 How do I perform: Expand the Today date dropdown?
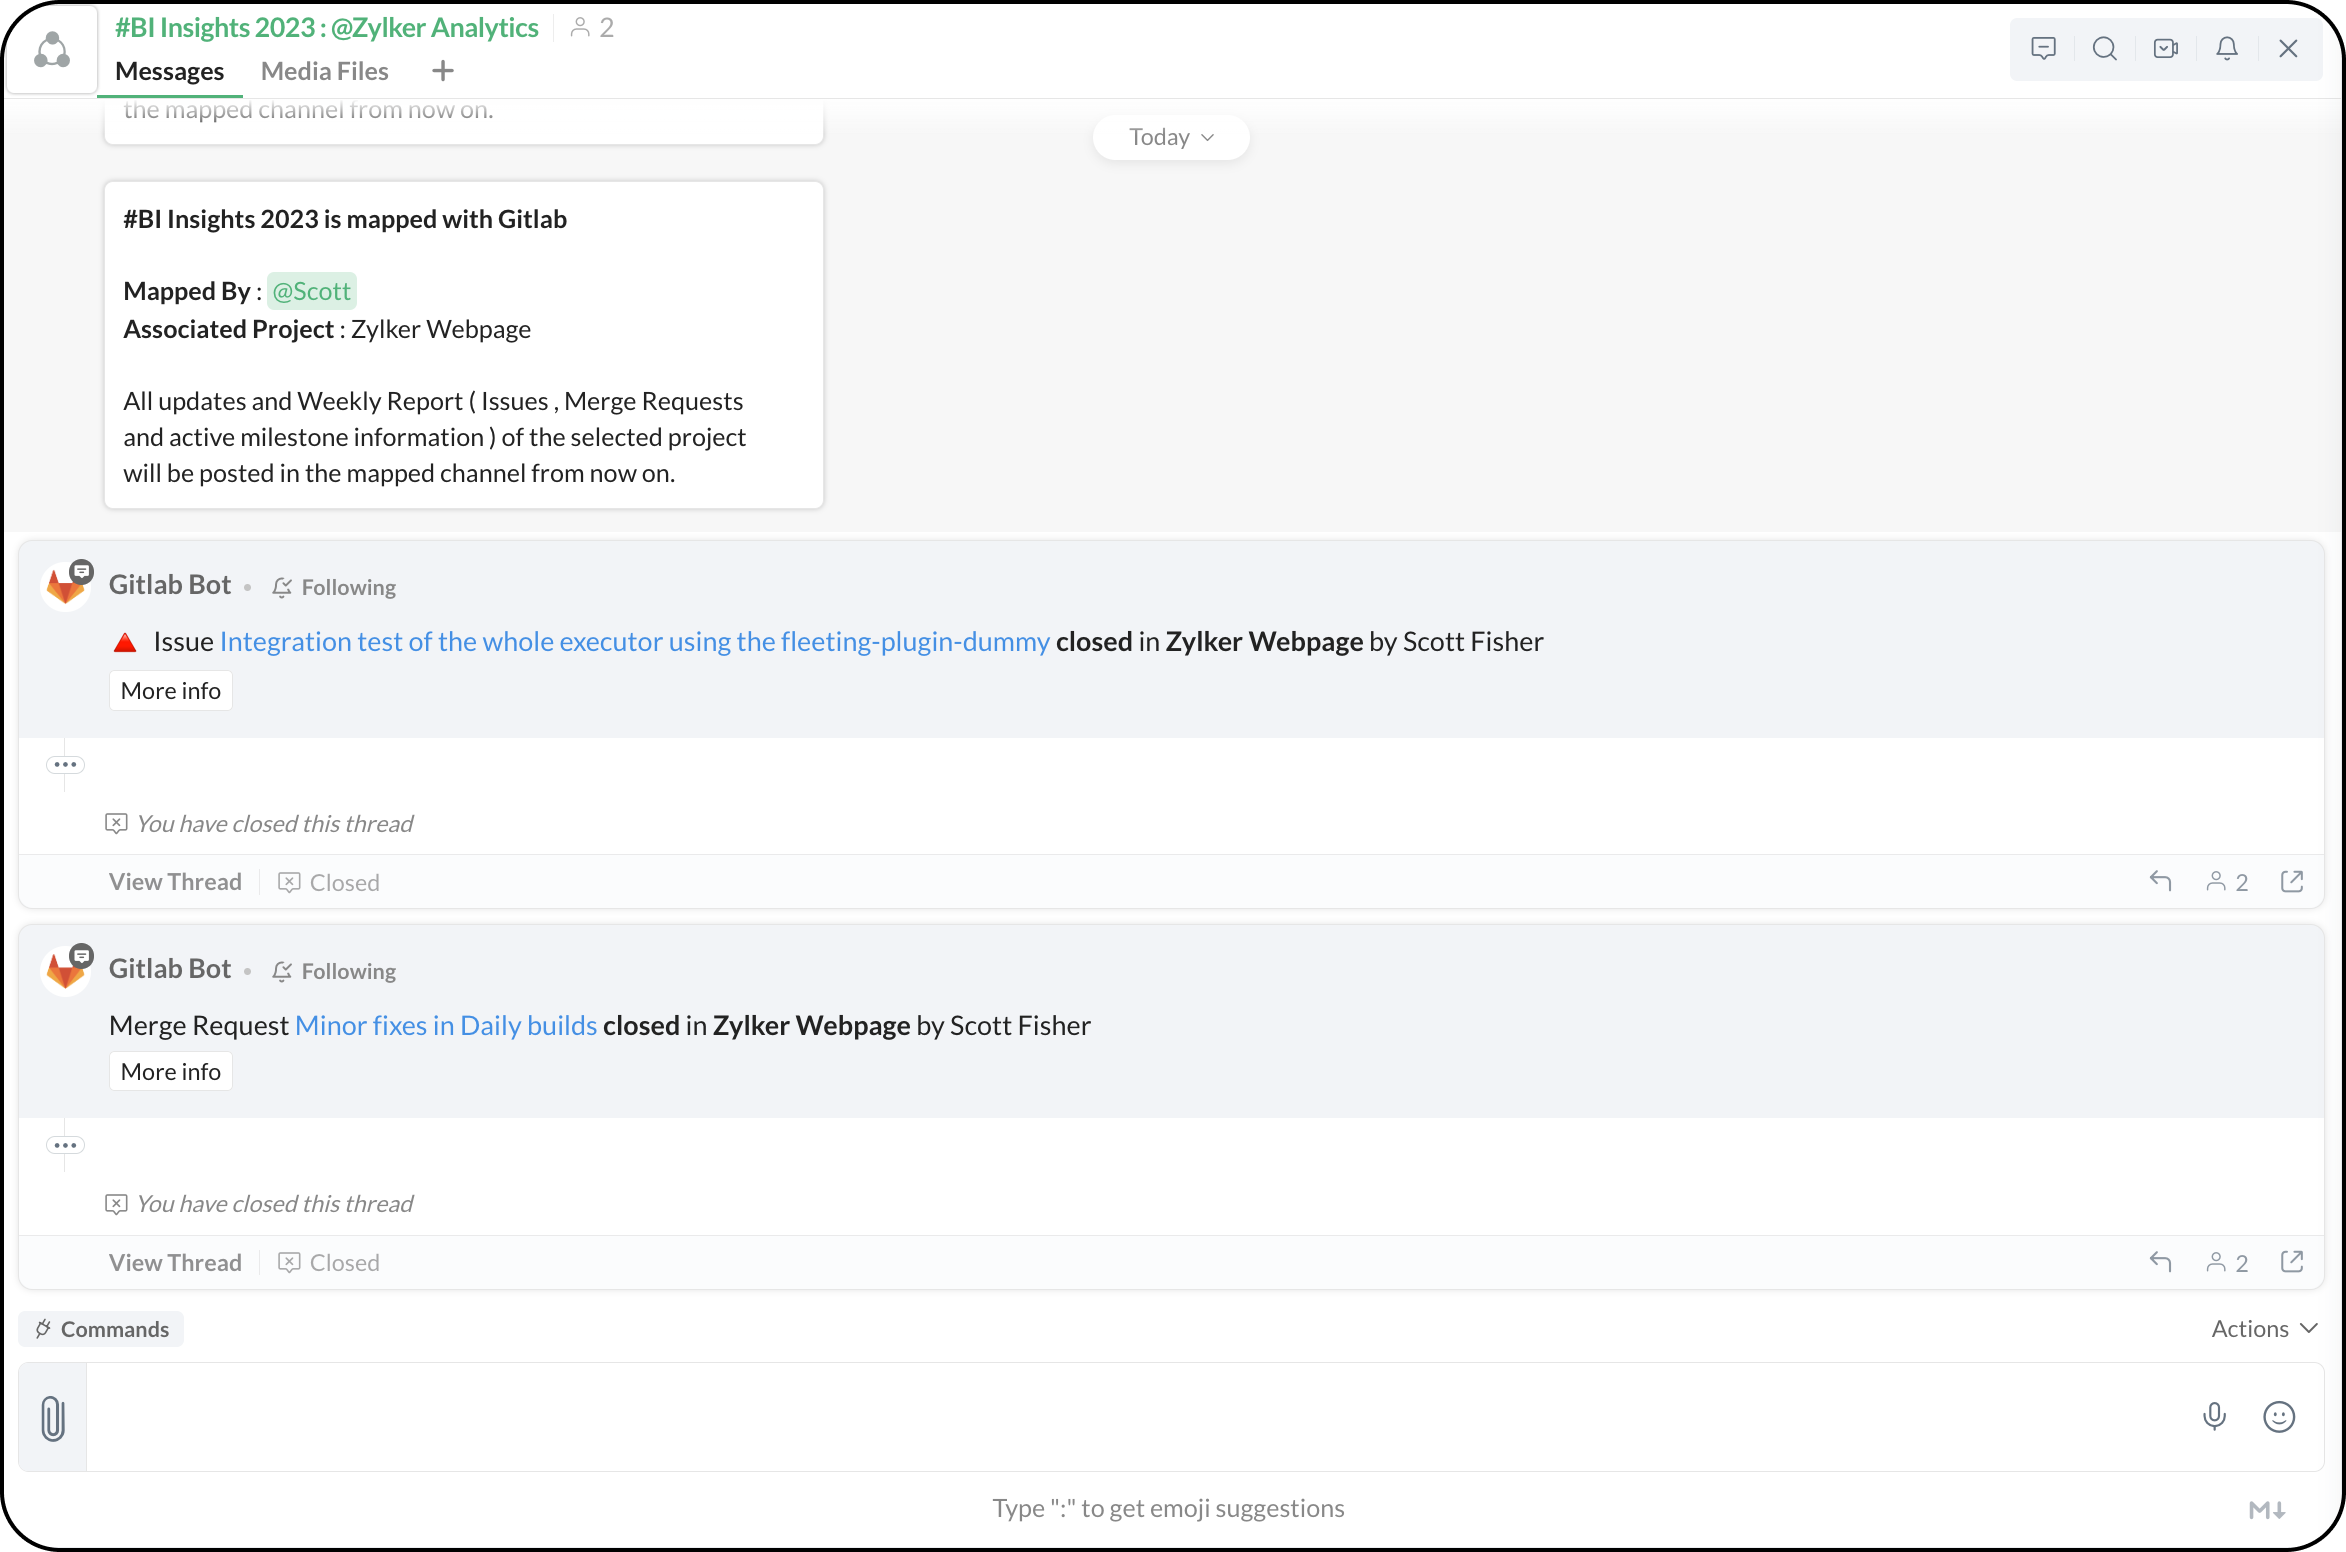1170,137
